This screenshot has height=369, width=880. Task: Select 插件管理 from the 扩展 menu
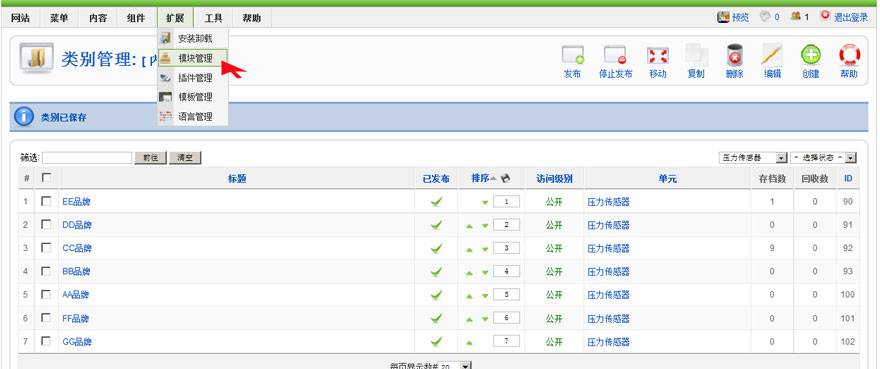[192, 78]
